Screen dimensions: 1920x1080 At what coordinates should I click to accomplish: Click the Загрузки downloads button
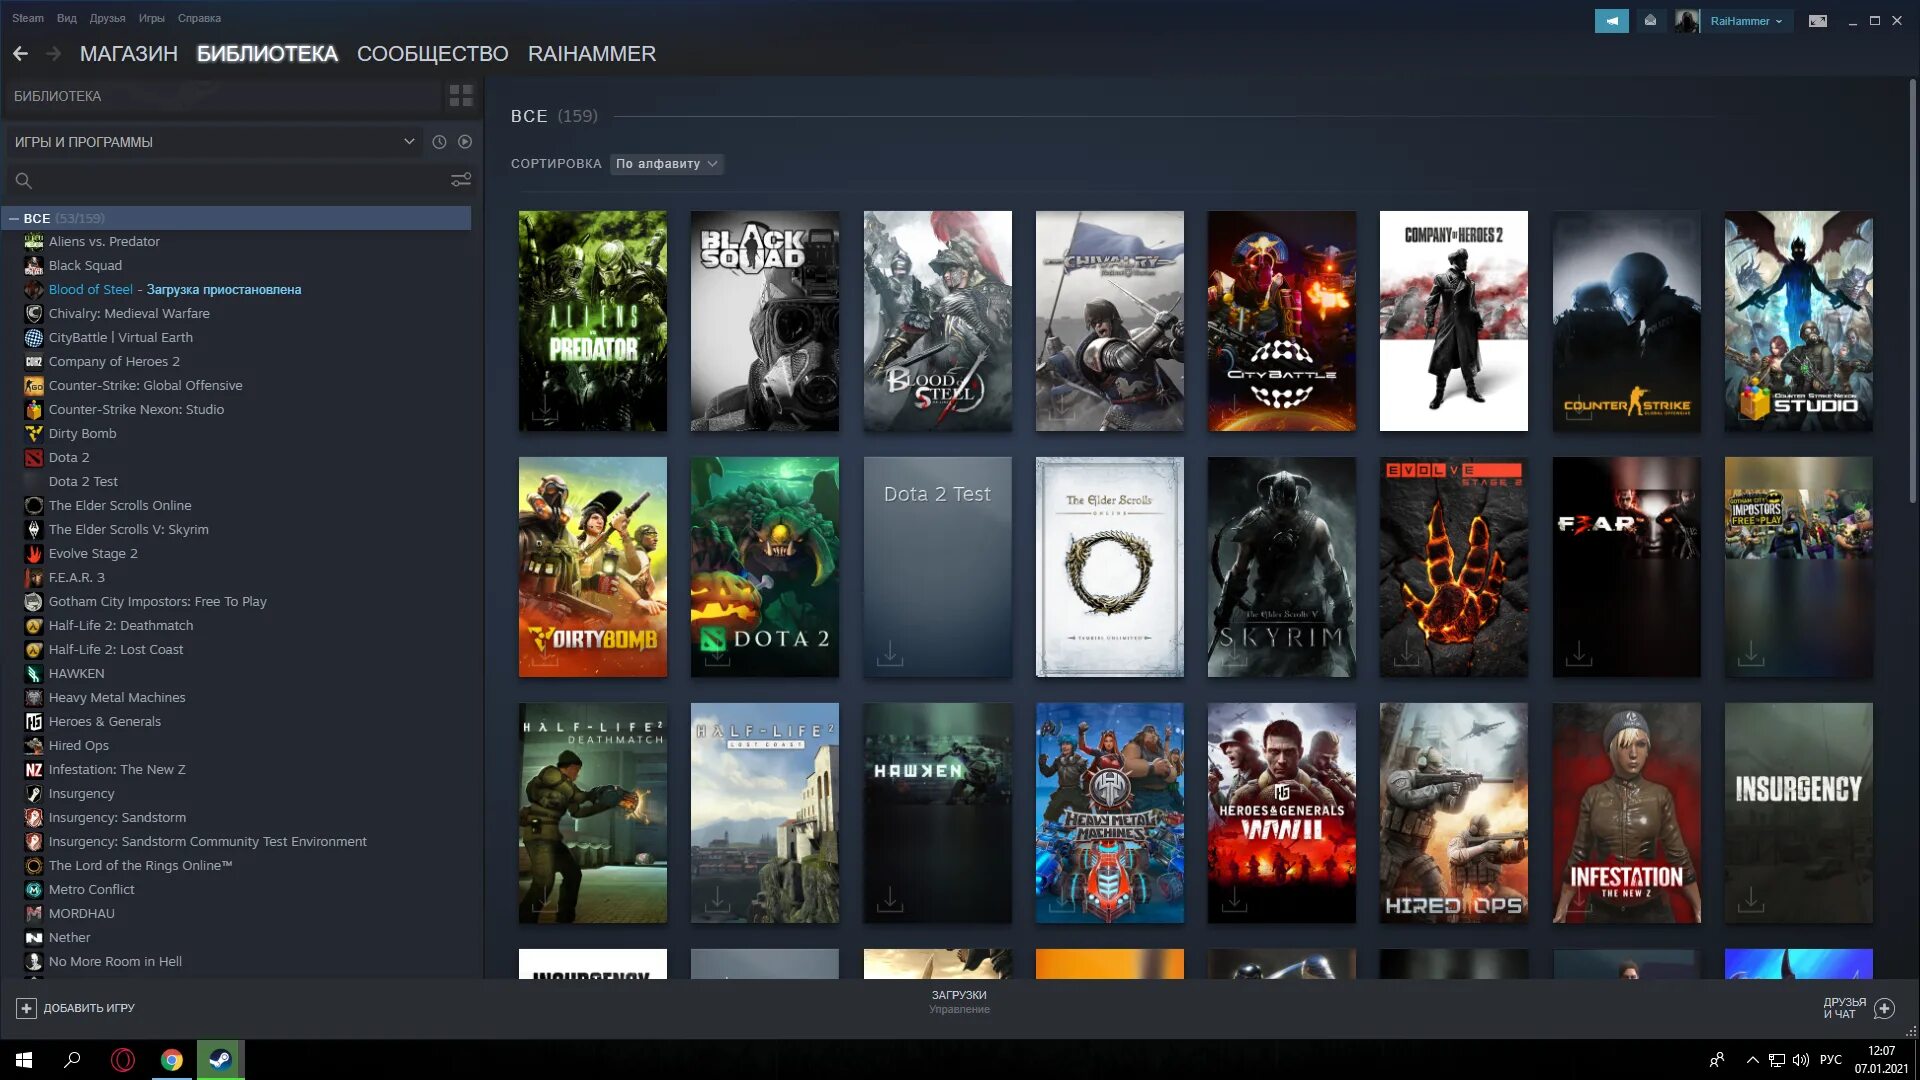959,1000
